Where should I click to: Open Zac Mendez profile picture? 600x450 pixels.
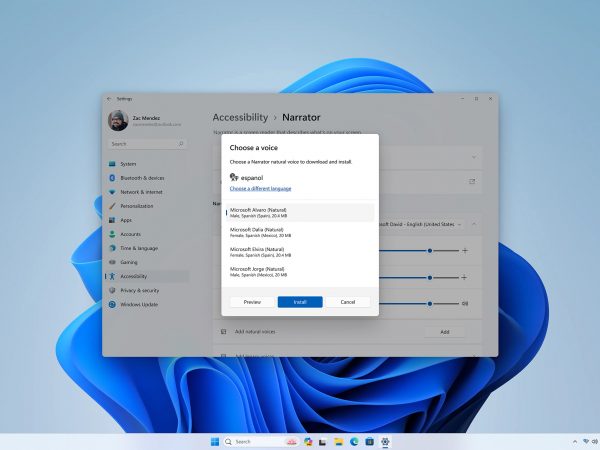118,121
